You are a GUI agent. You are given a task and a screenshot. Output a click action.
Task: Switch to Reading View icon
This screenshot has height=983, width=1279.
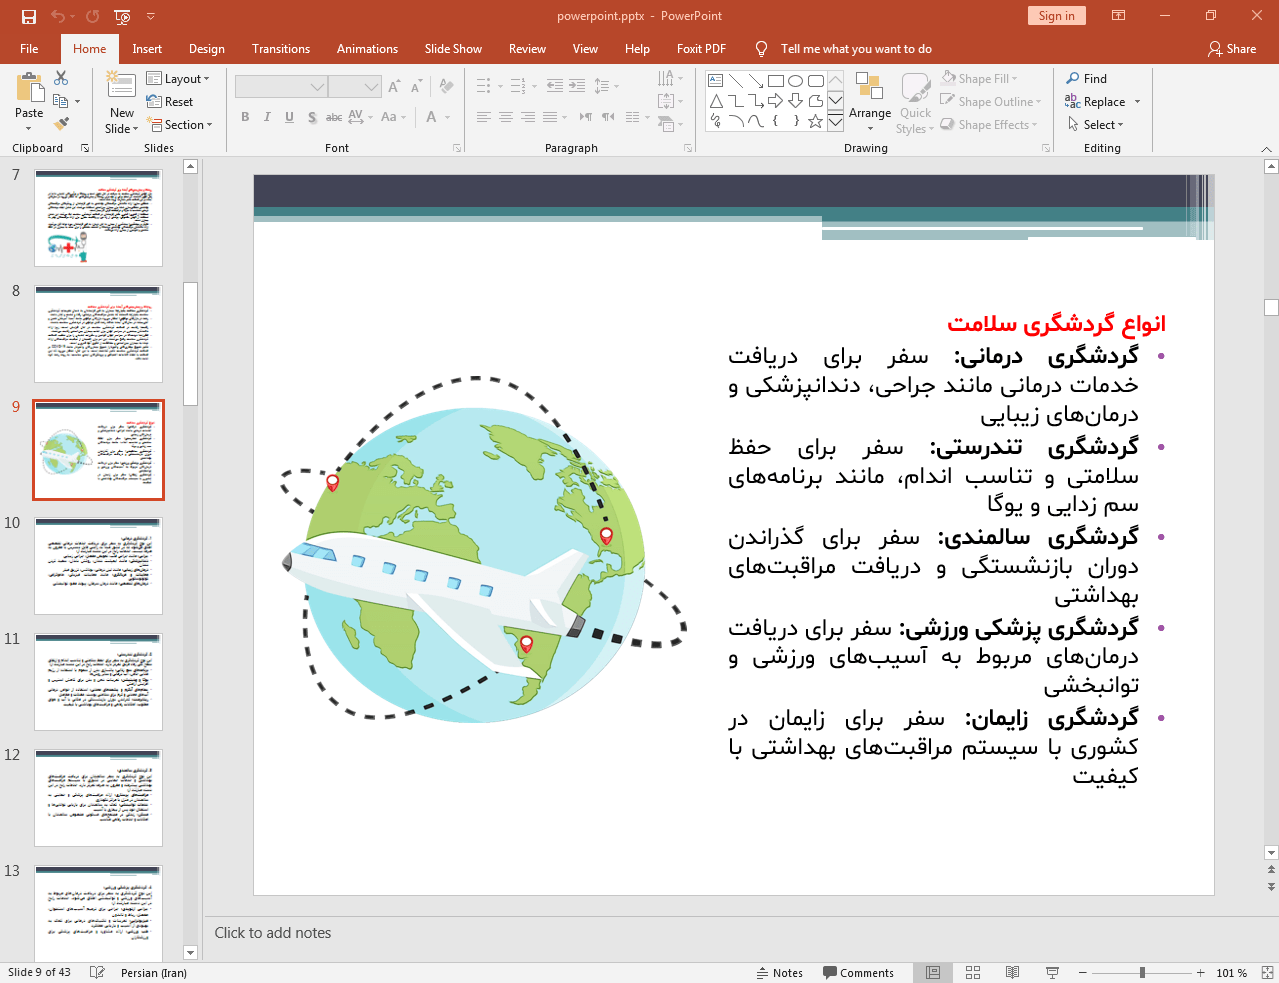pos(1012,972)
